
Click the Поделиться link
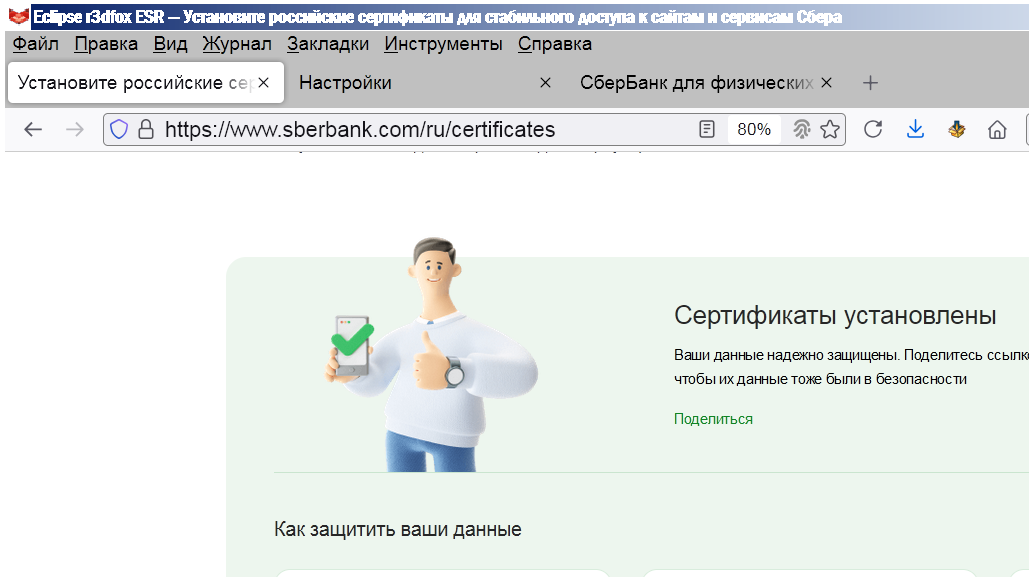point(713,419)
